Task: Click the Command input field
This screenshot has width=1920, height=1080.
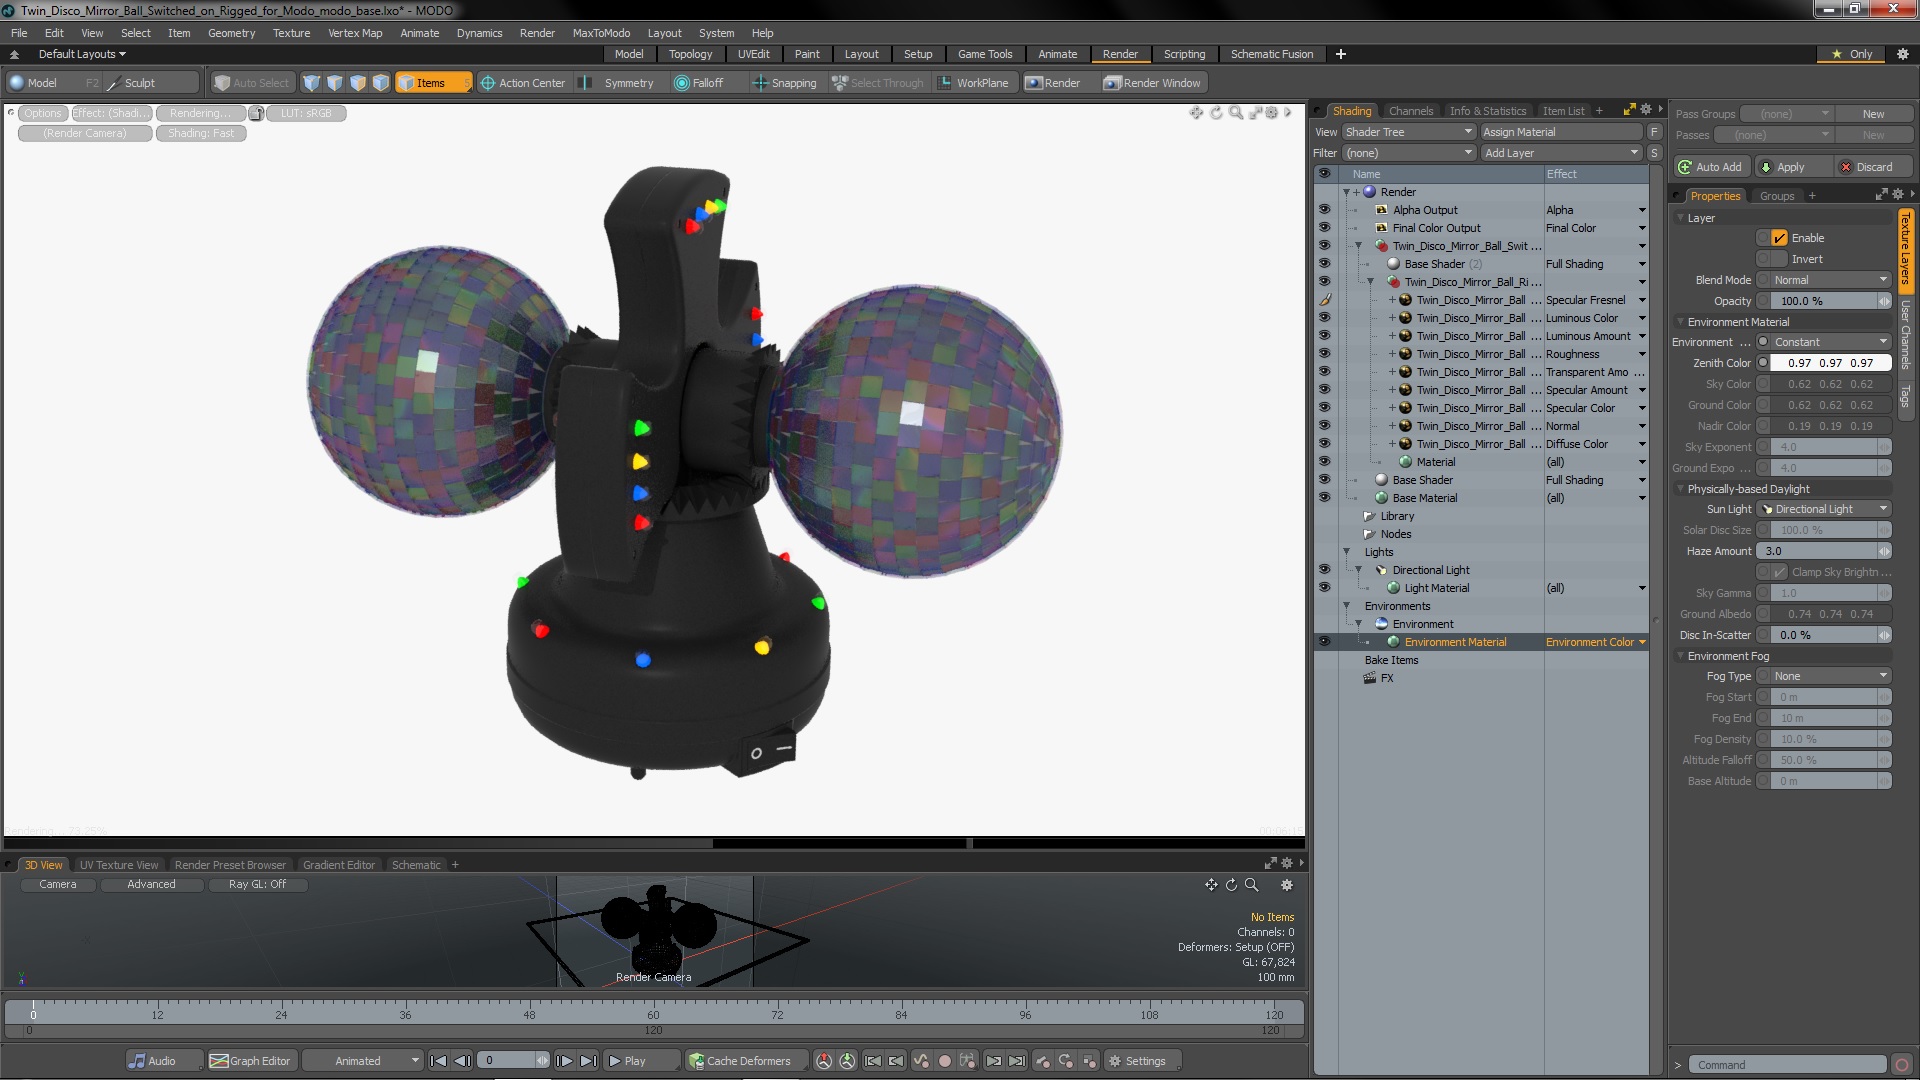Action: [1787, 1065]
